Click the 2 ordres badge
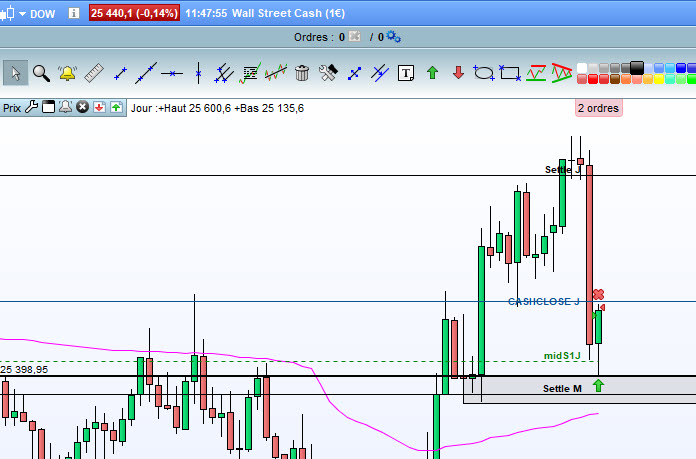696x459 pixels. 598,108
